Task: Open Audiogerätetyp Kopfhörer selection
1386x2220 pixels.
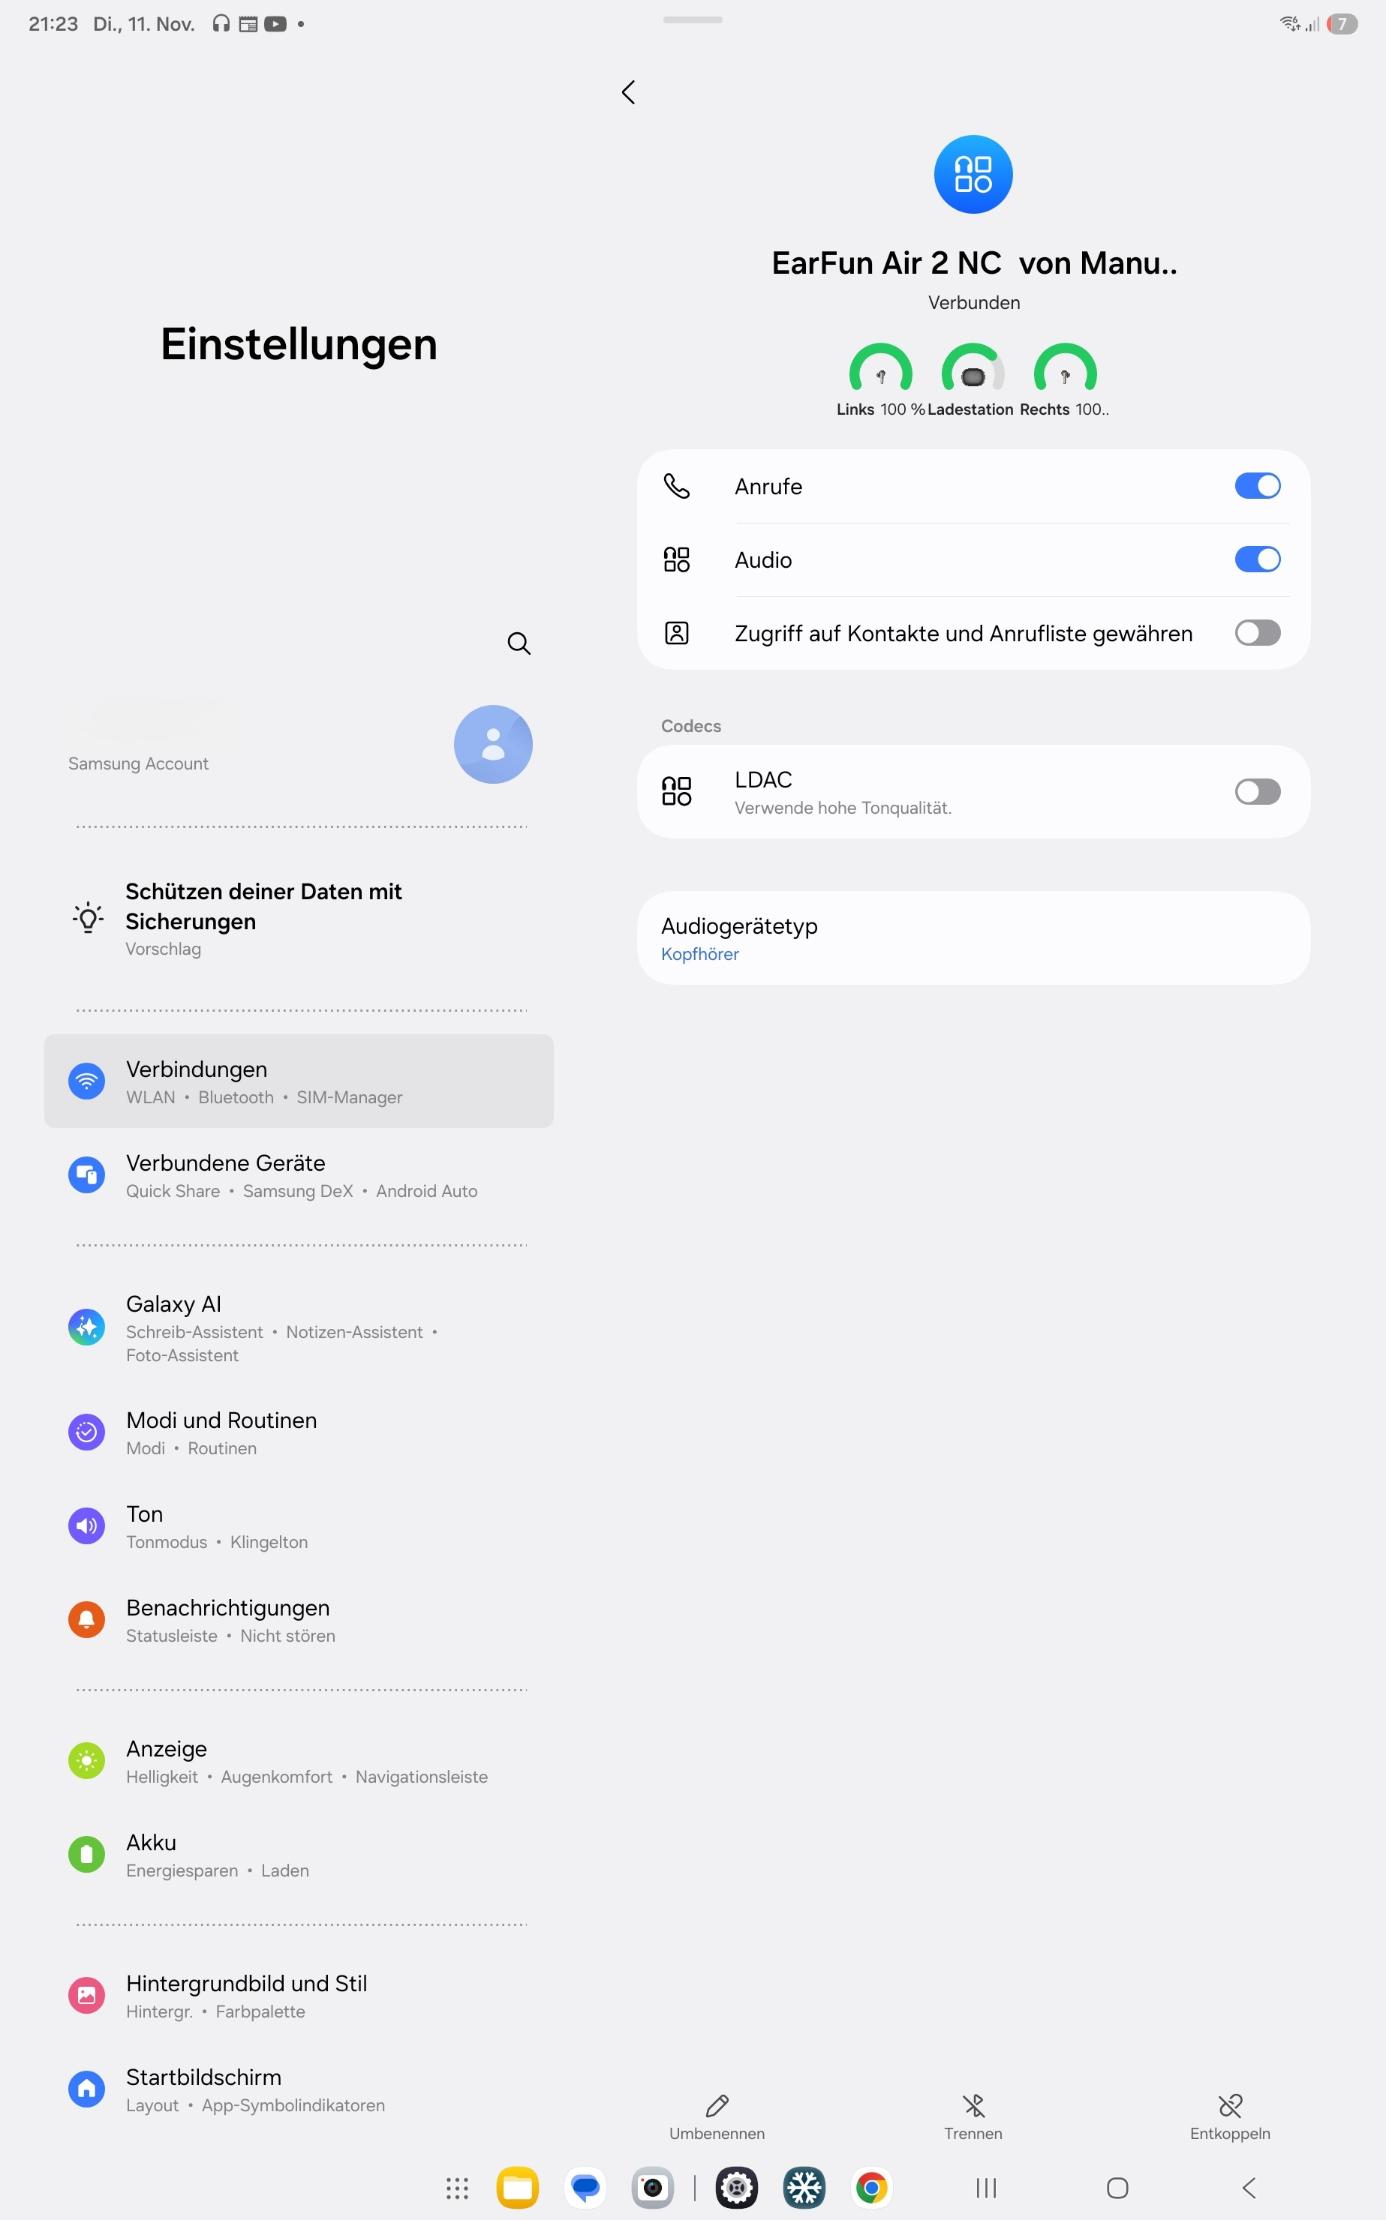Action: tap(973, 938)
